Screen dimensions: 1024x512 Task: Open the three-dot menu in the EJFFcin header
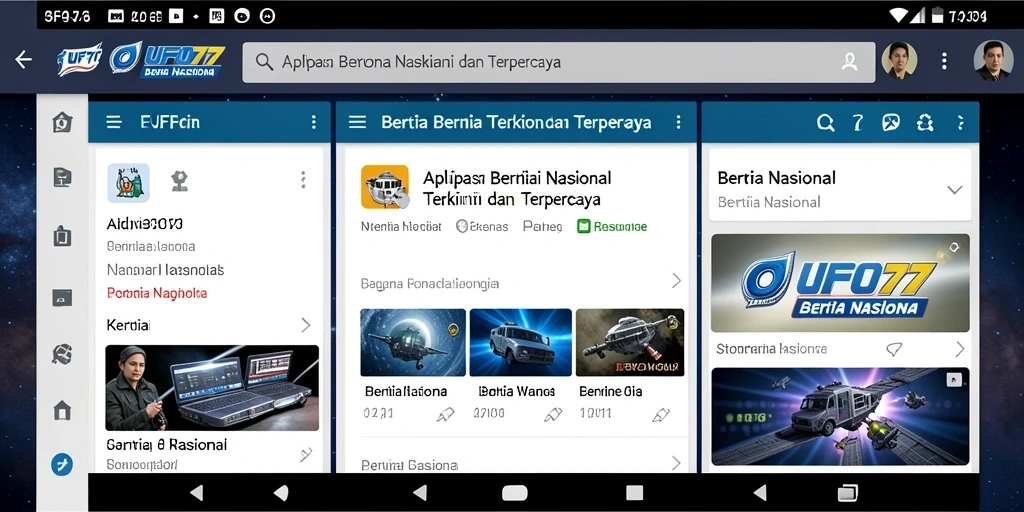click(x=313, y=122)
